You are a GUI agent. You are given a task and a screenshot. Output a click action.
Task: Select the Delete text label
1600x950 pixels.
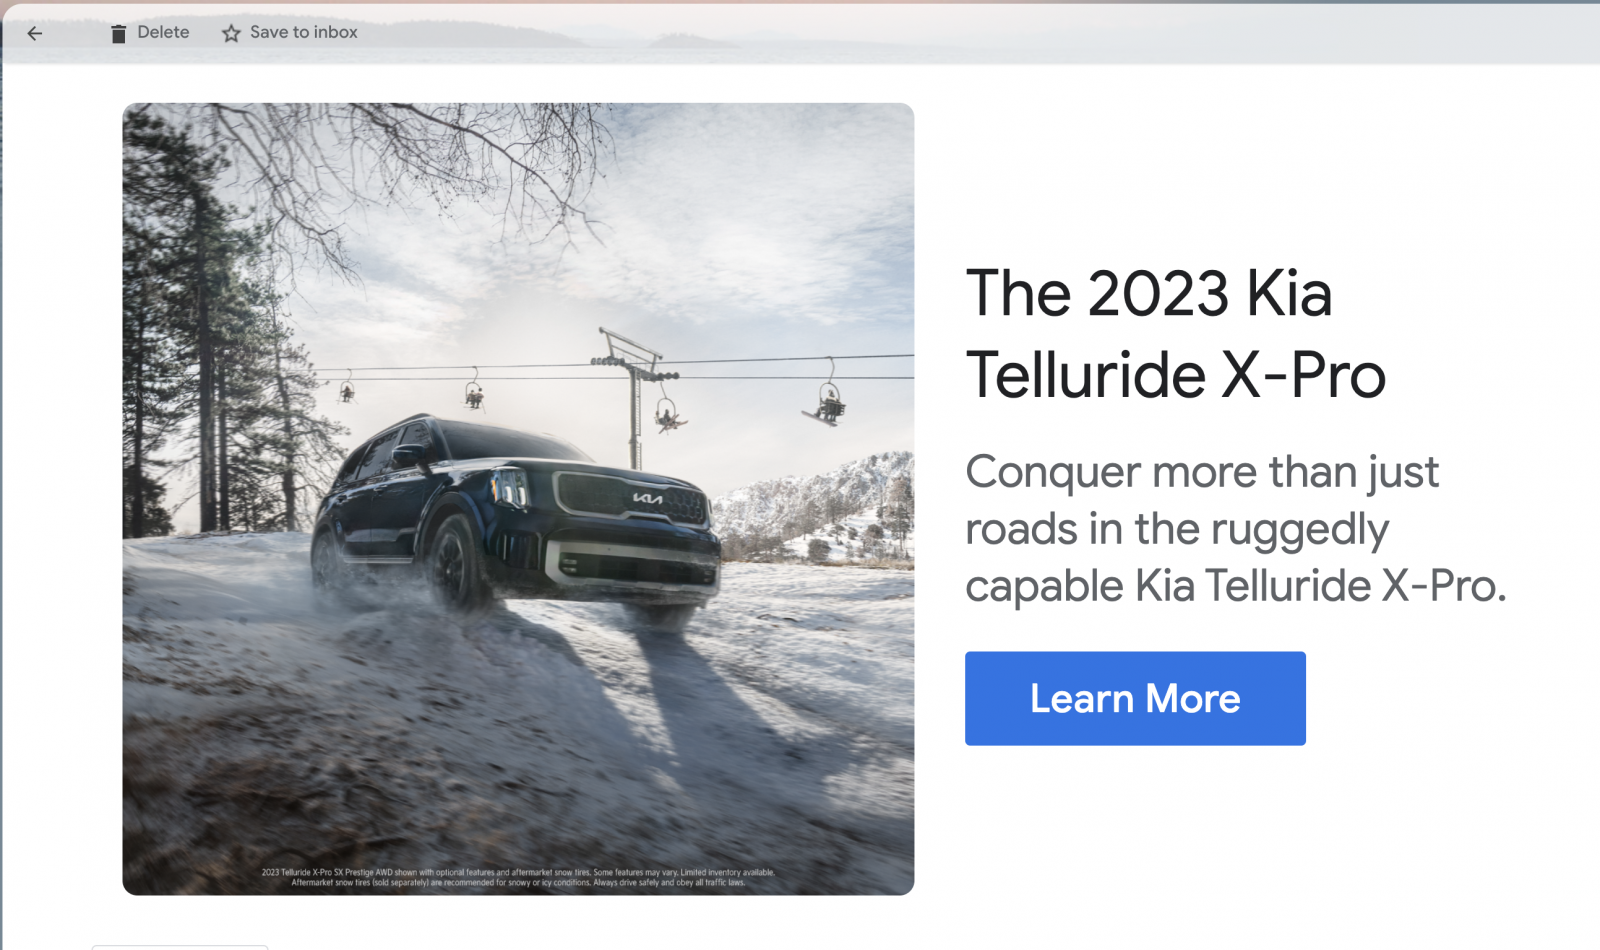163,32
